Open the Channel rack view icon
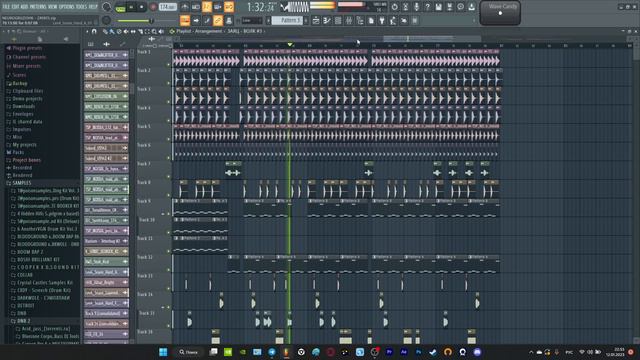 (x=338, y=20)
